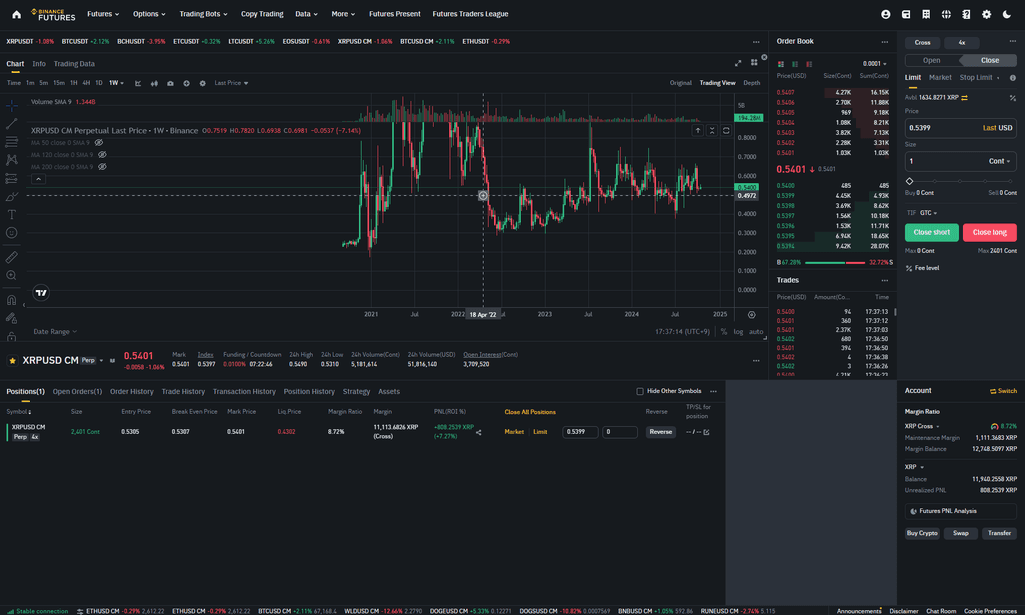Show both sides order book view icon

click(781, 64)
